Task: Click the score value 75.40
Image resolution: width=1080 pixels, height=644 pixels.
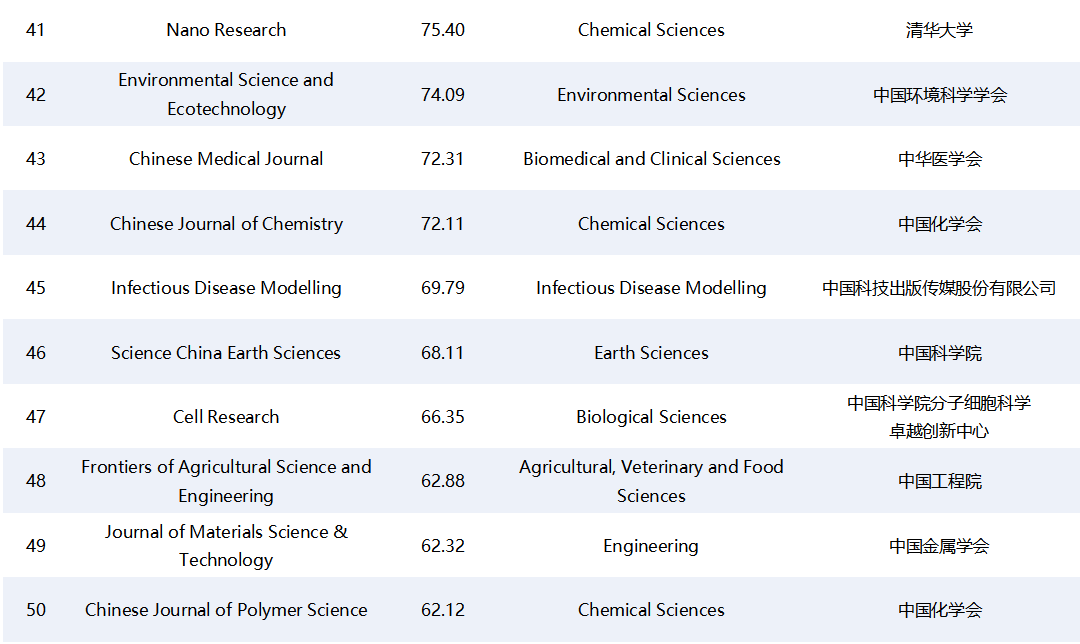Action: pos(443,30)
